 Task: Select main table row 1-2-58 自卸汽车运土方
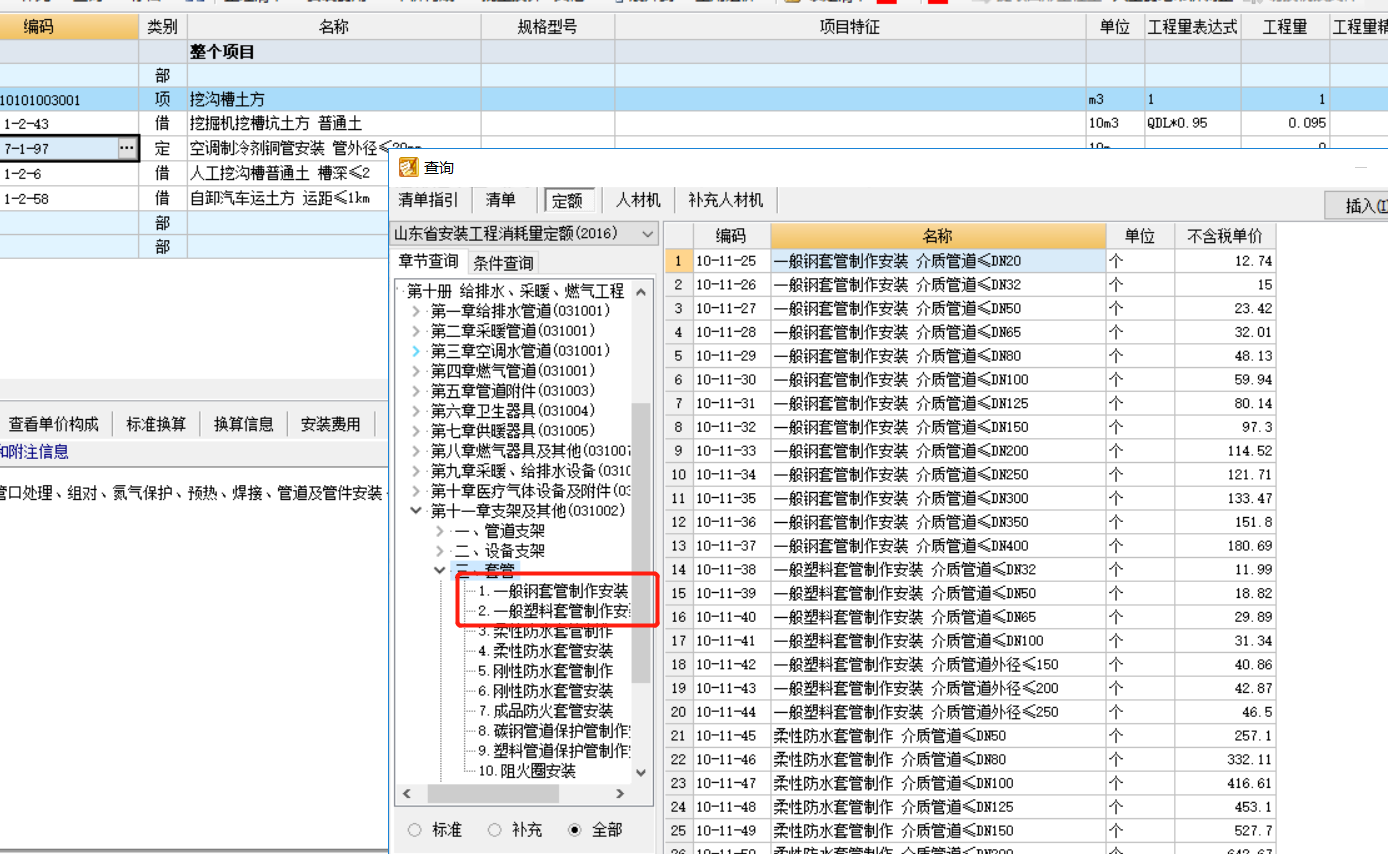[194, 198]
